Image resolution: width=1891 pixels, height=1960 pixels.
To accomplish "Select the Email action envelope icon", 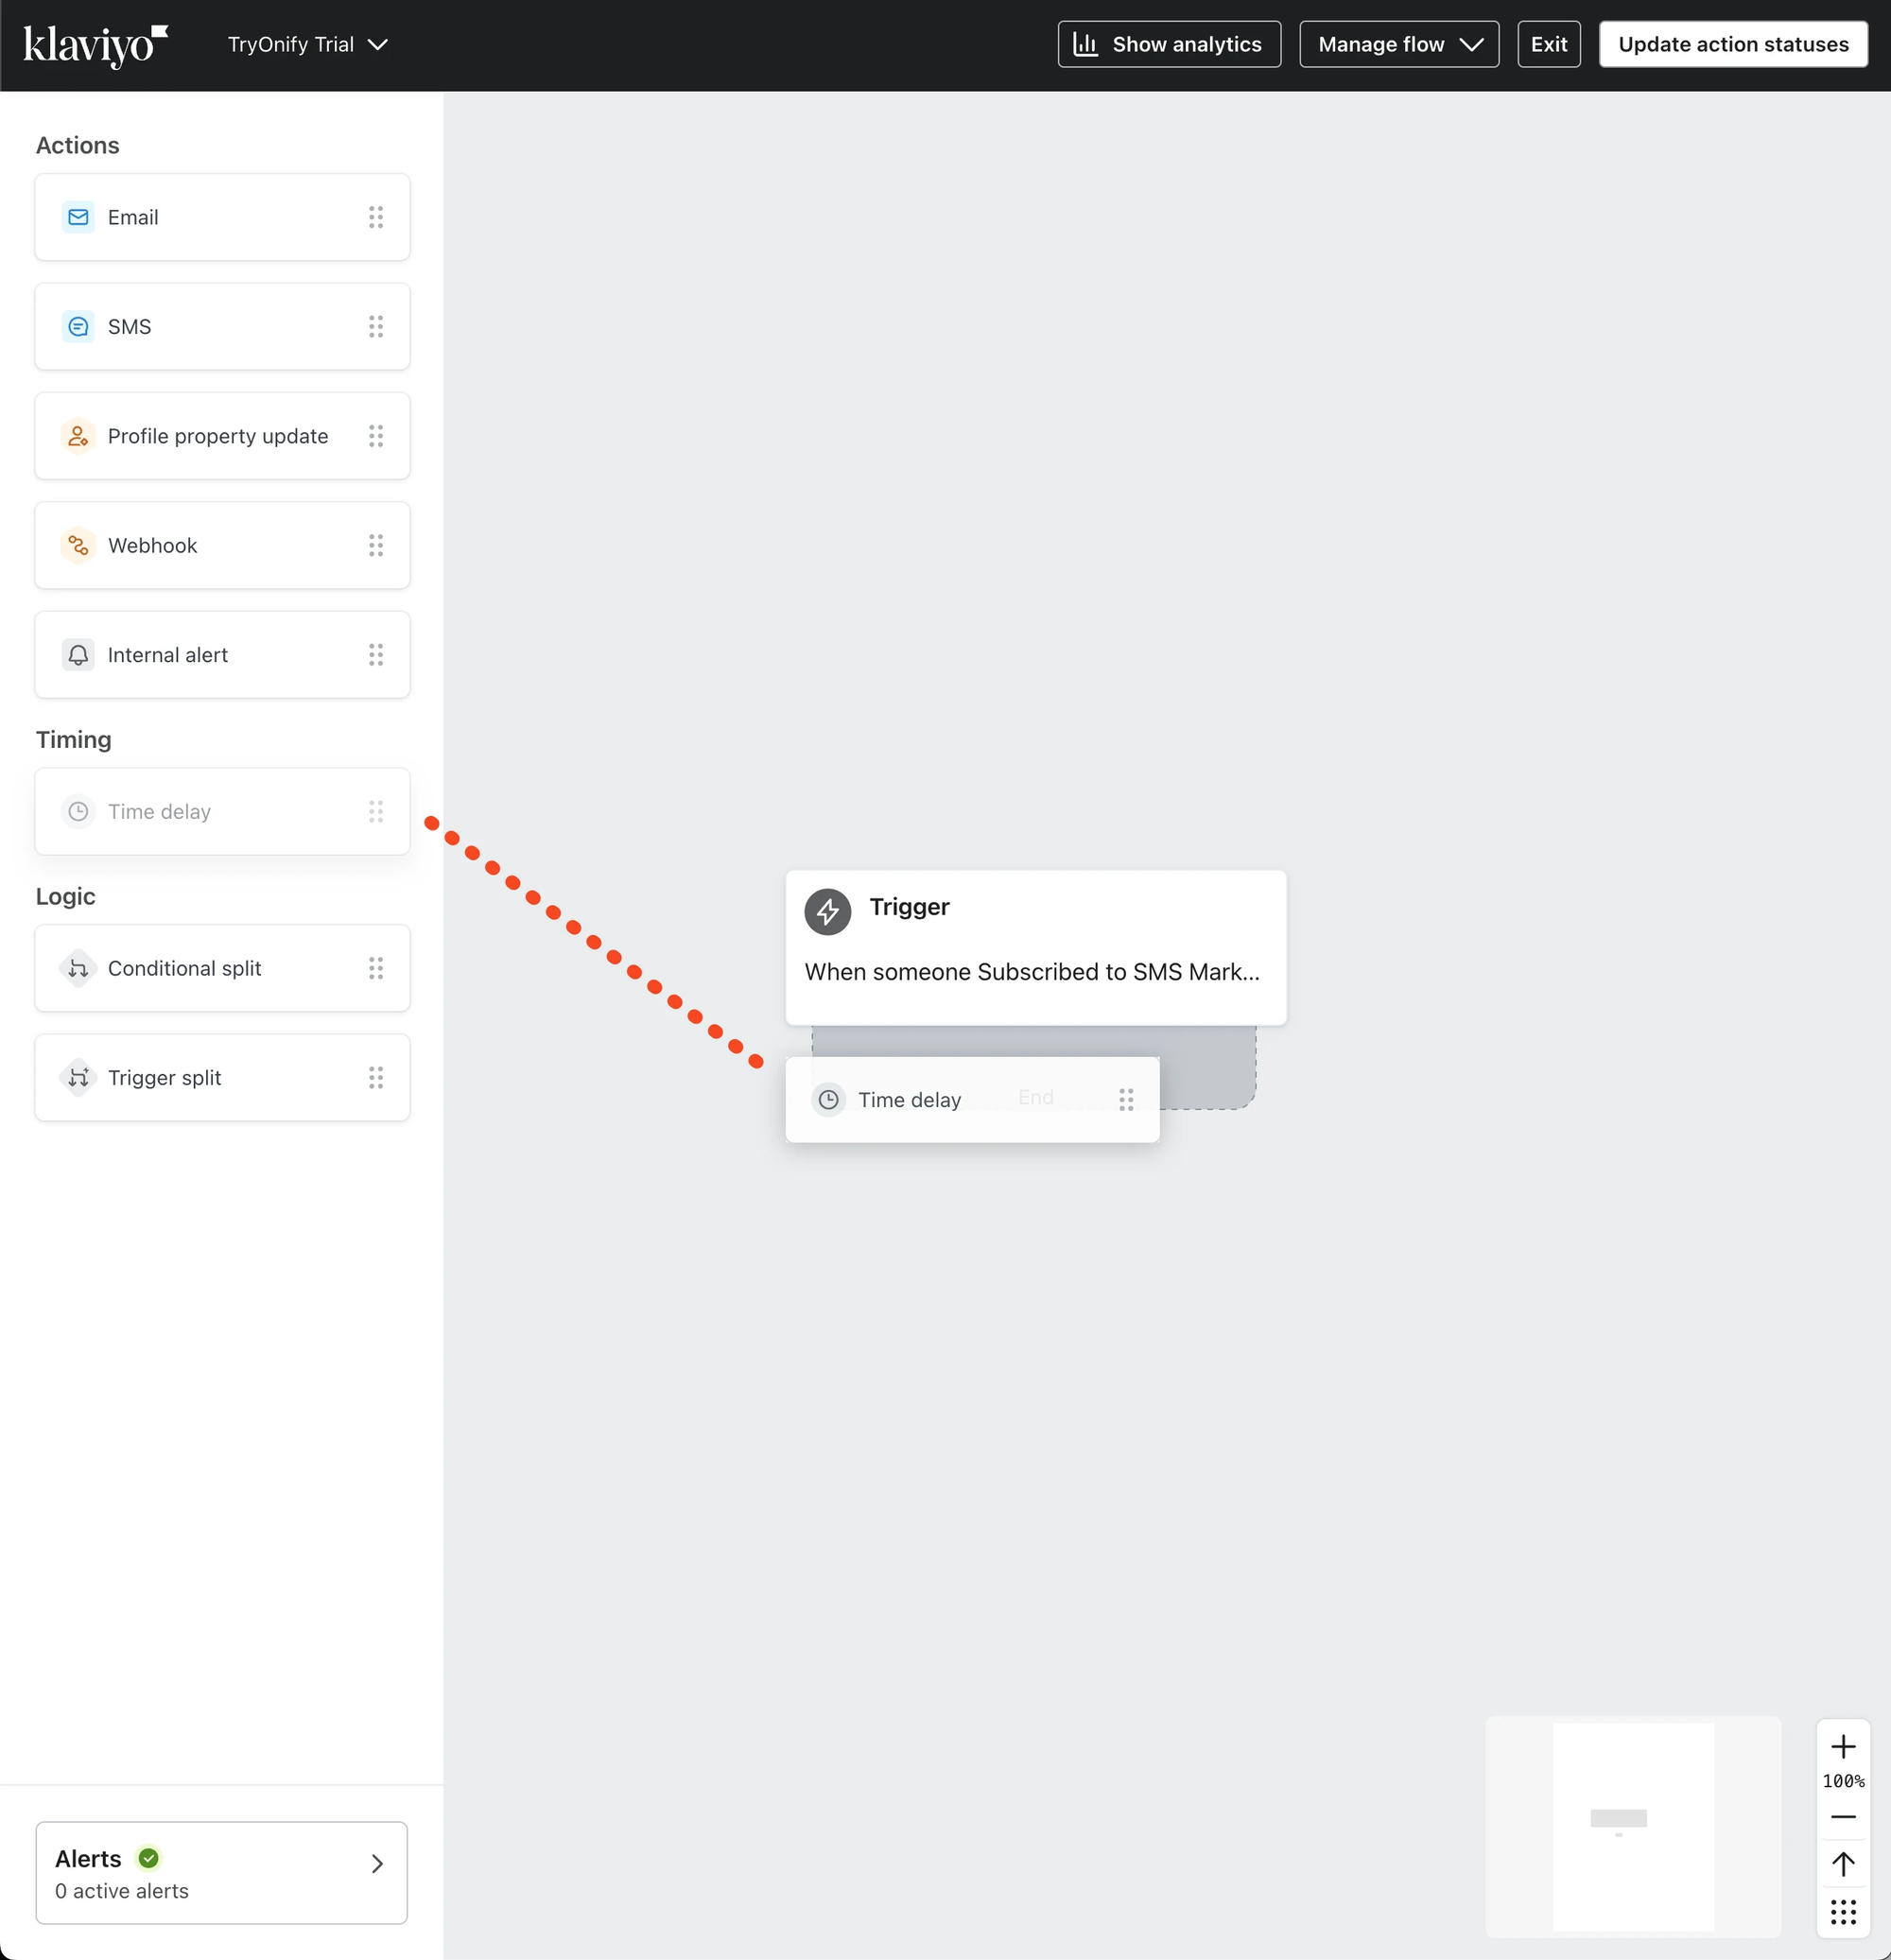I will click(78, 217).
